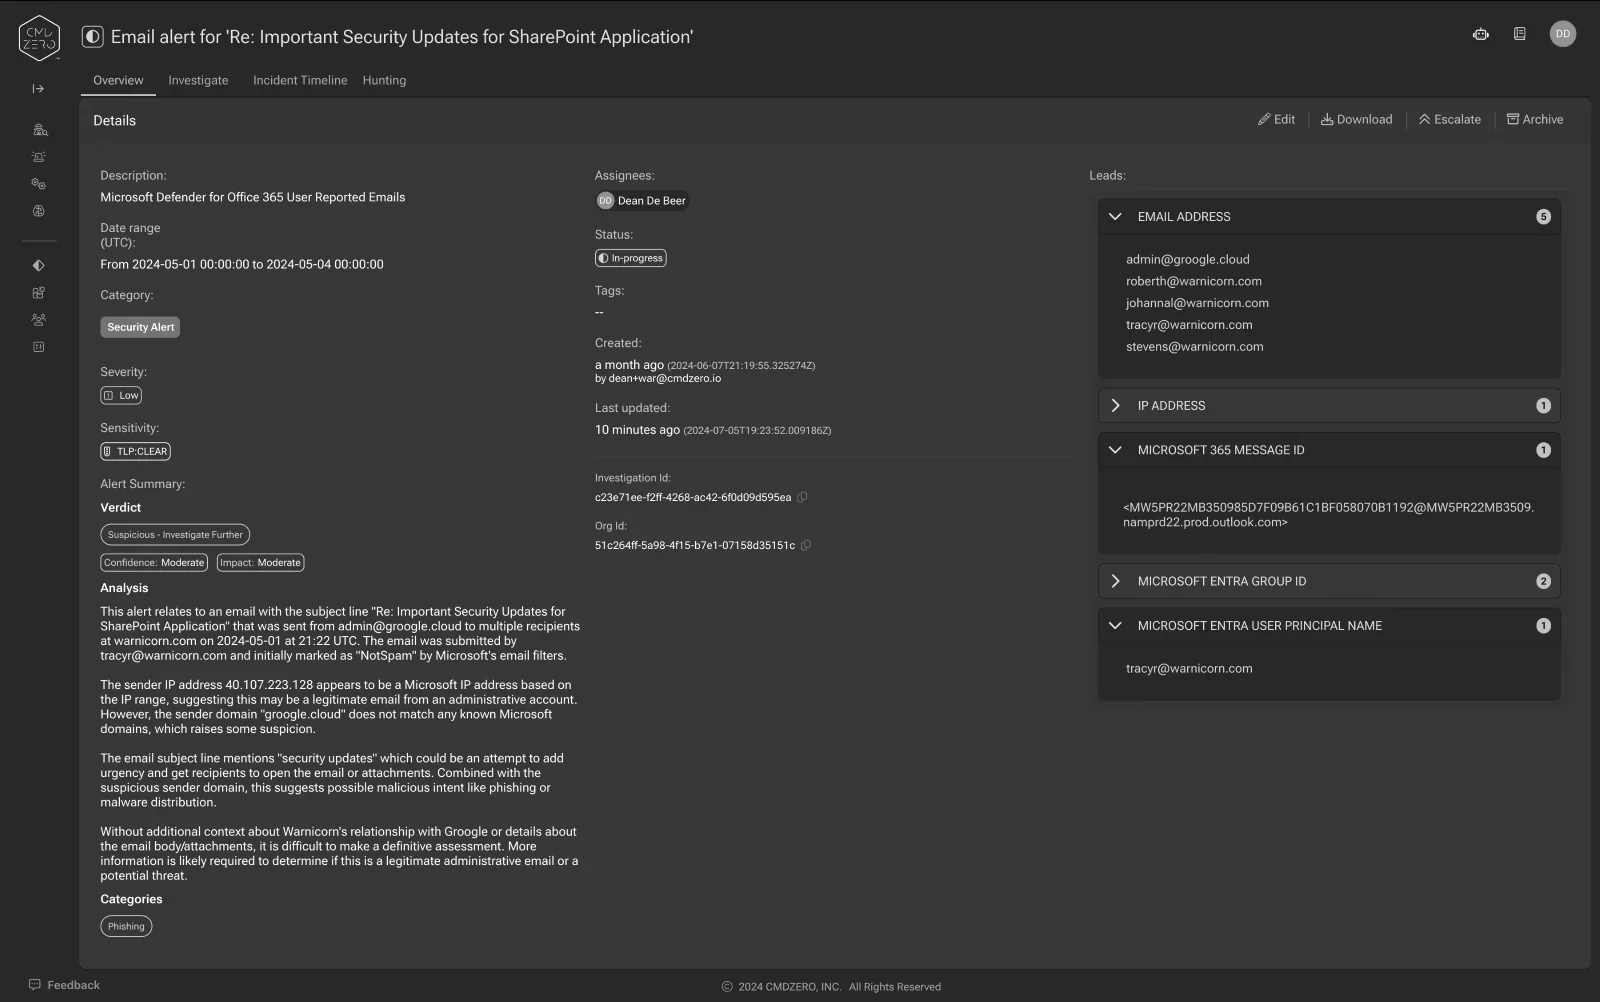Screen dimensions: 1600x1002
Task: Escalate this investigation
Action: pos(1449,119)
